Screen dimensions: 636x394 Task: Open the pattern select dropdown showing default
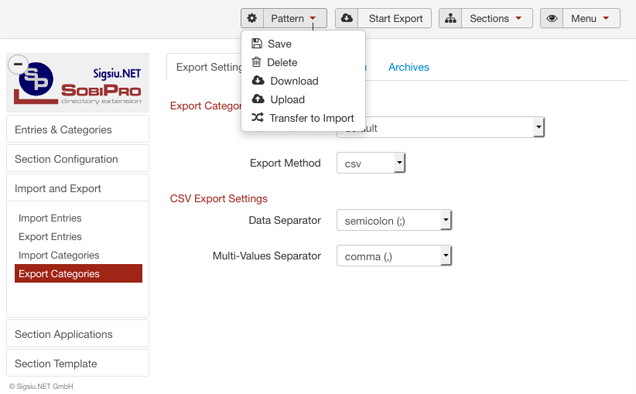(x=440, y=128)
